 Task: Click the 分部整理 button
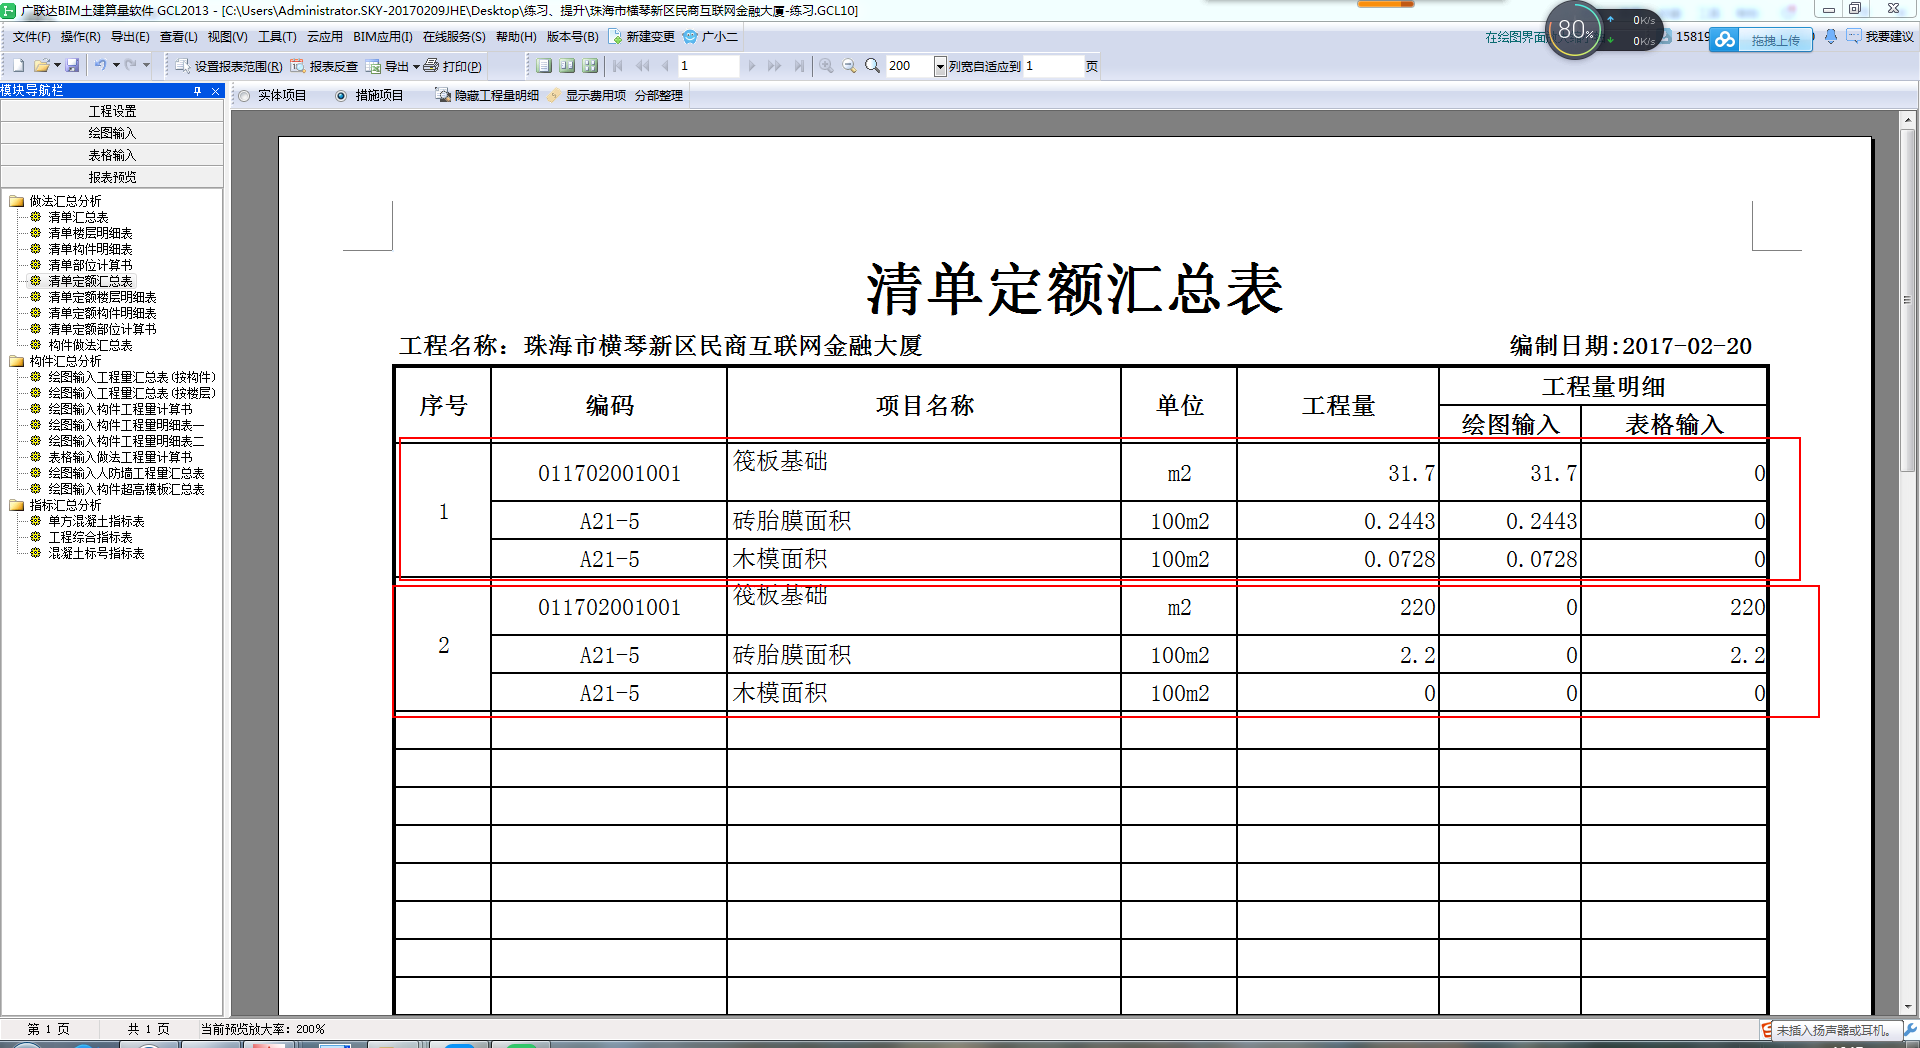(659, 96)
